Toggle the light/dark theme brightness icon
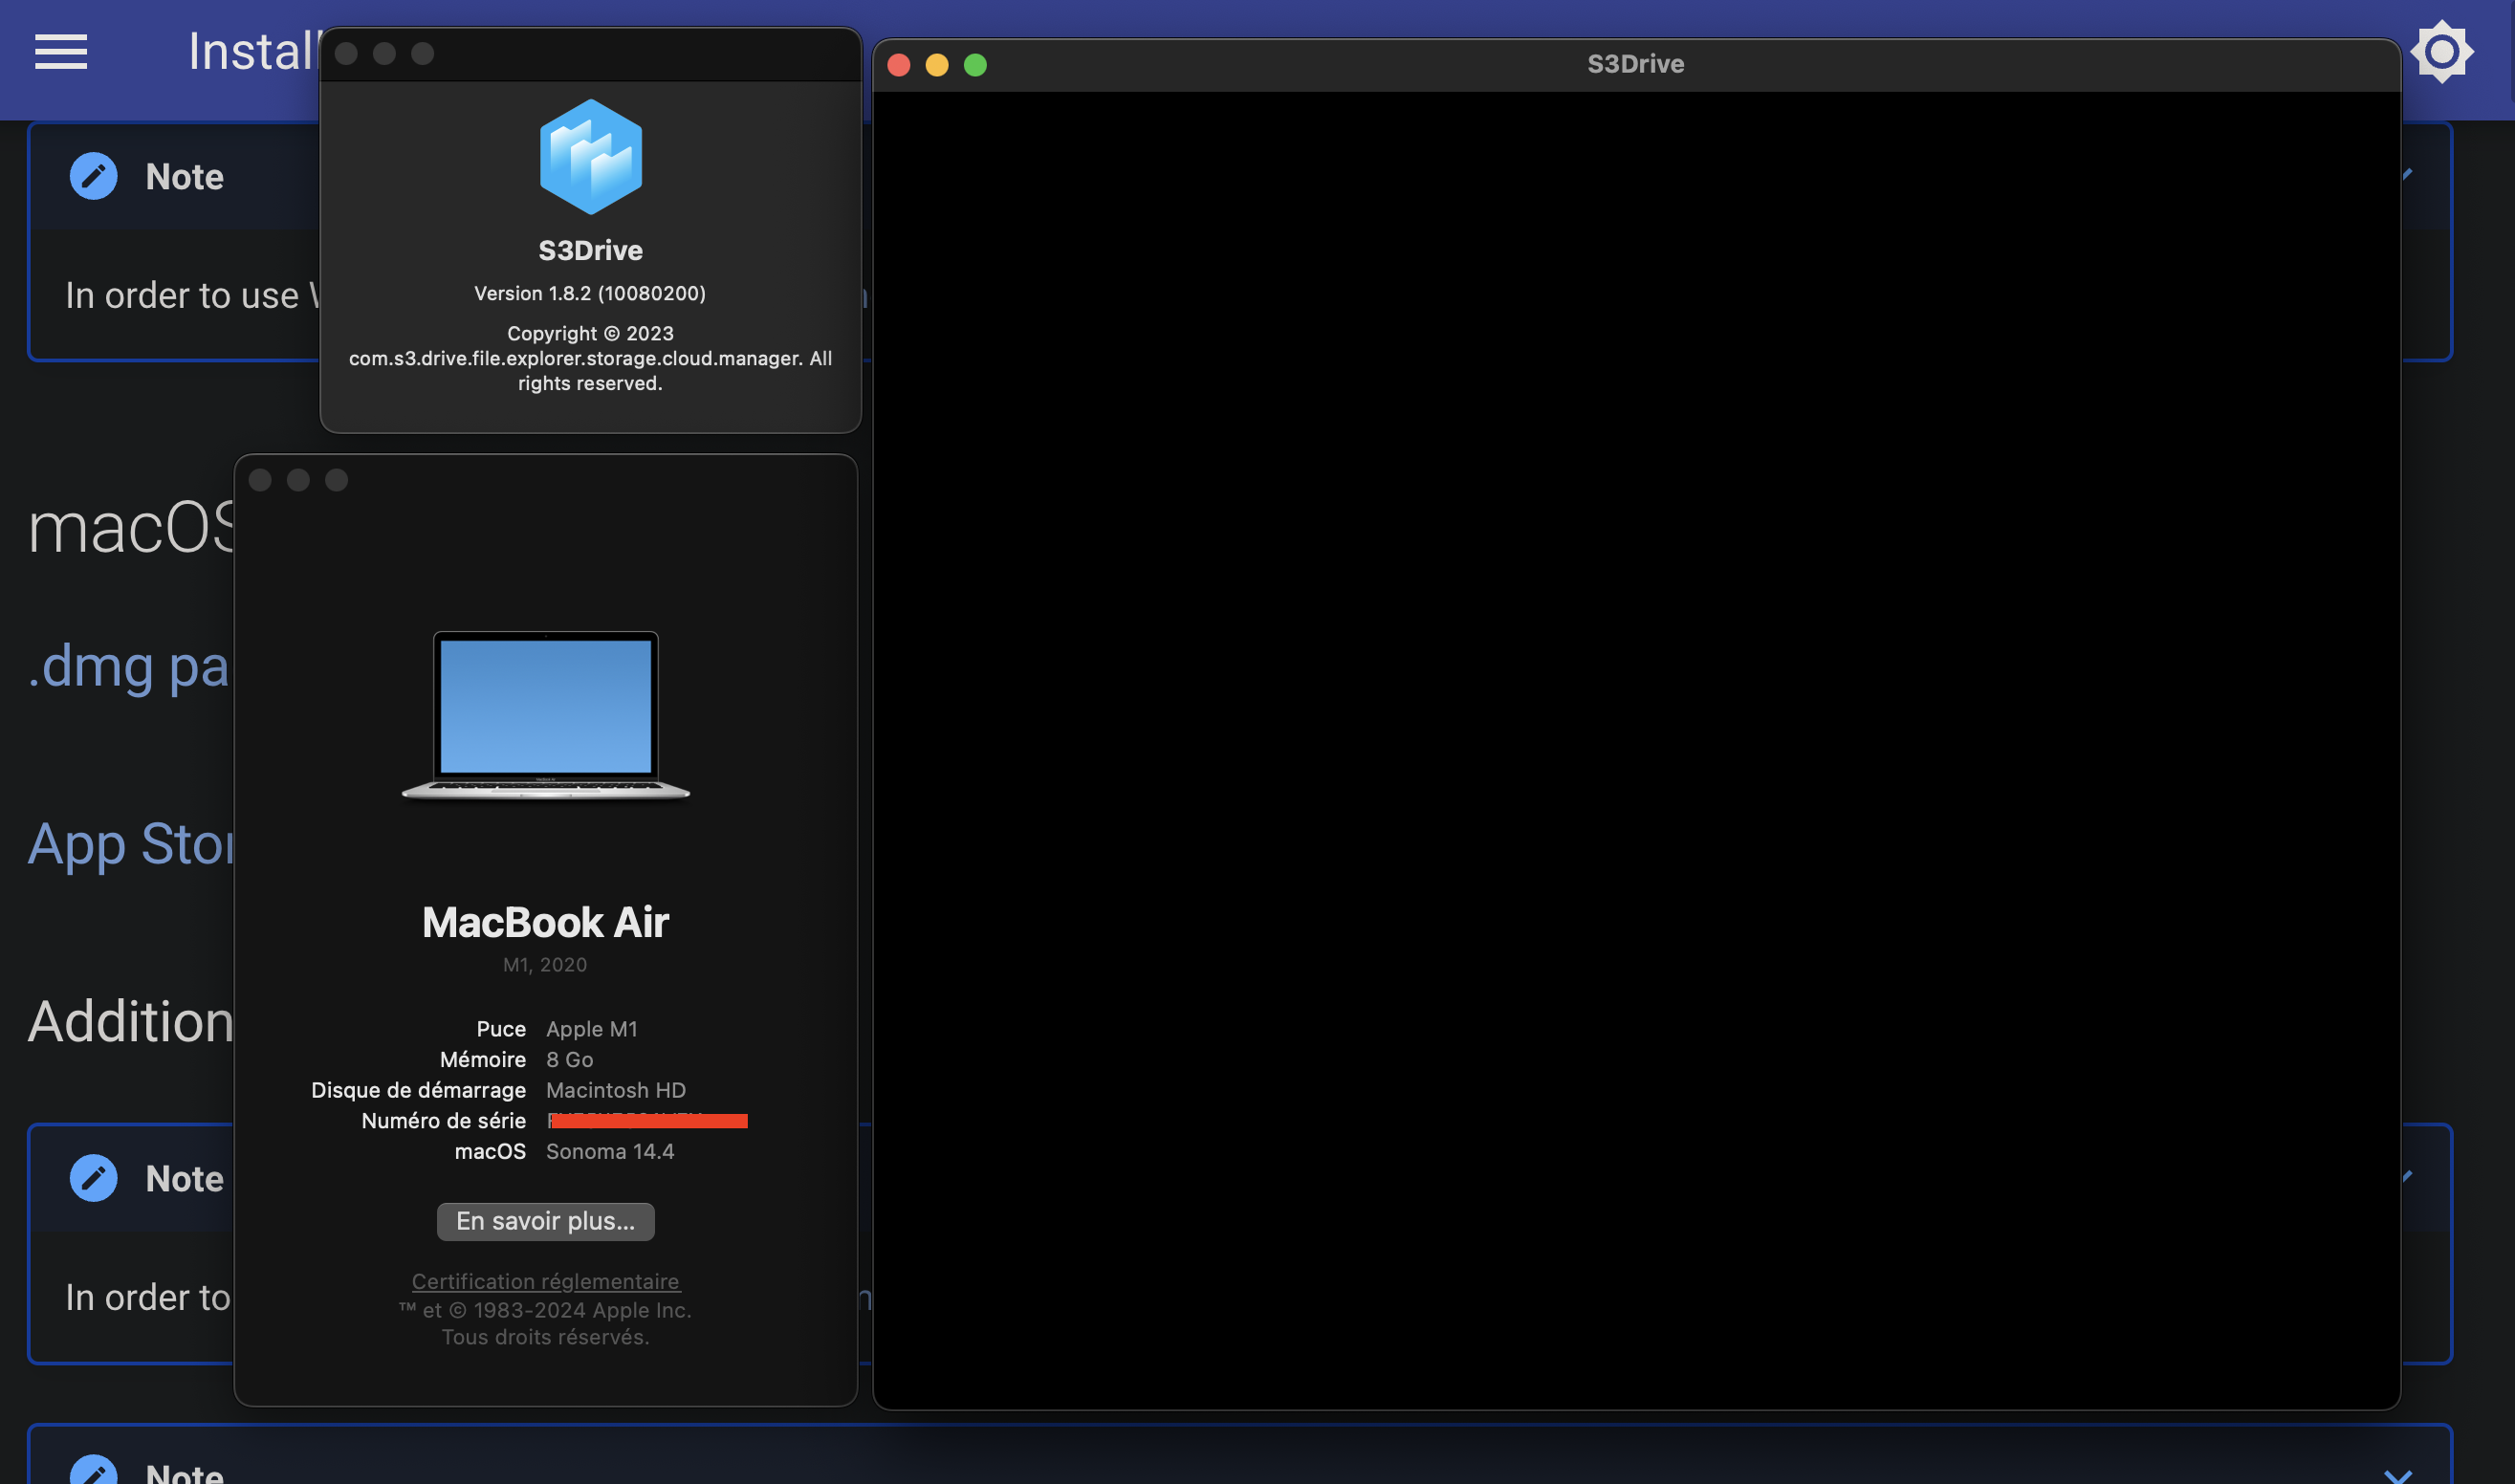The width and height of the screenshot is (2515, 1484). 2441,52
